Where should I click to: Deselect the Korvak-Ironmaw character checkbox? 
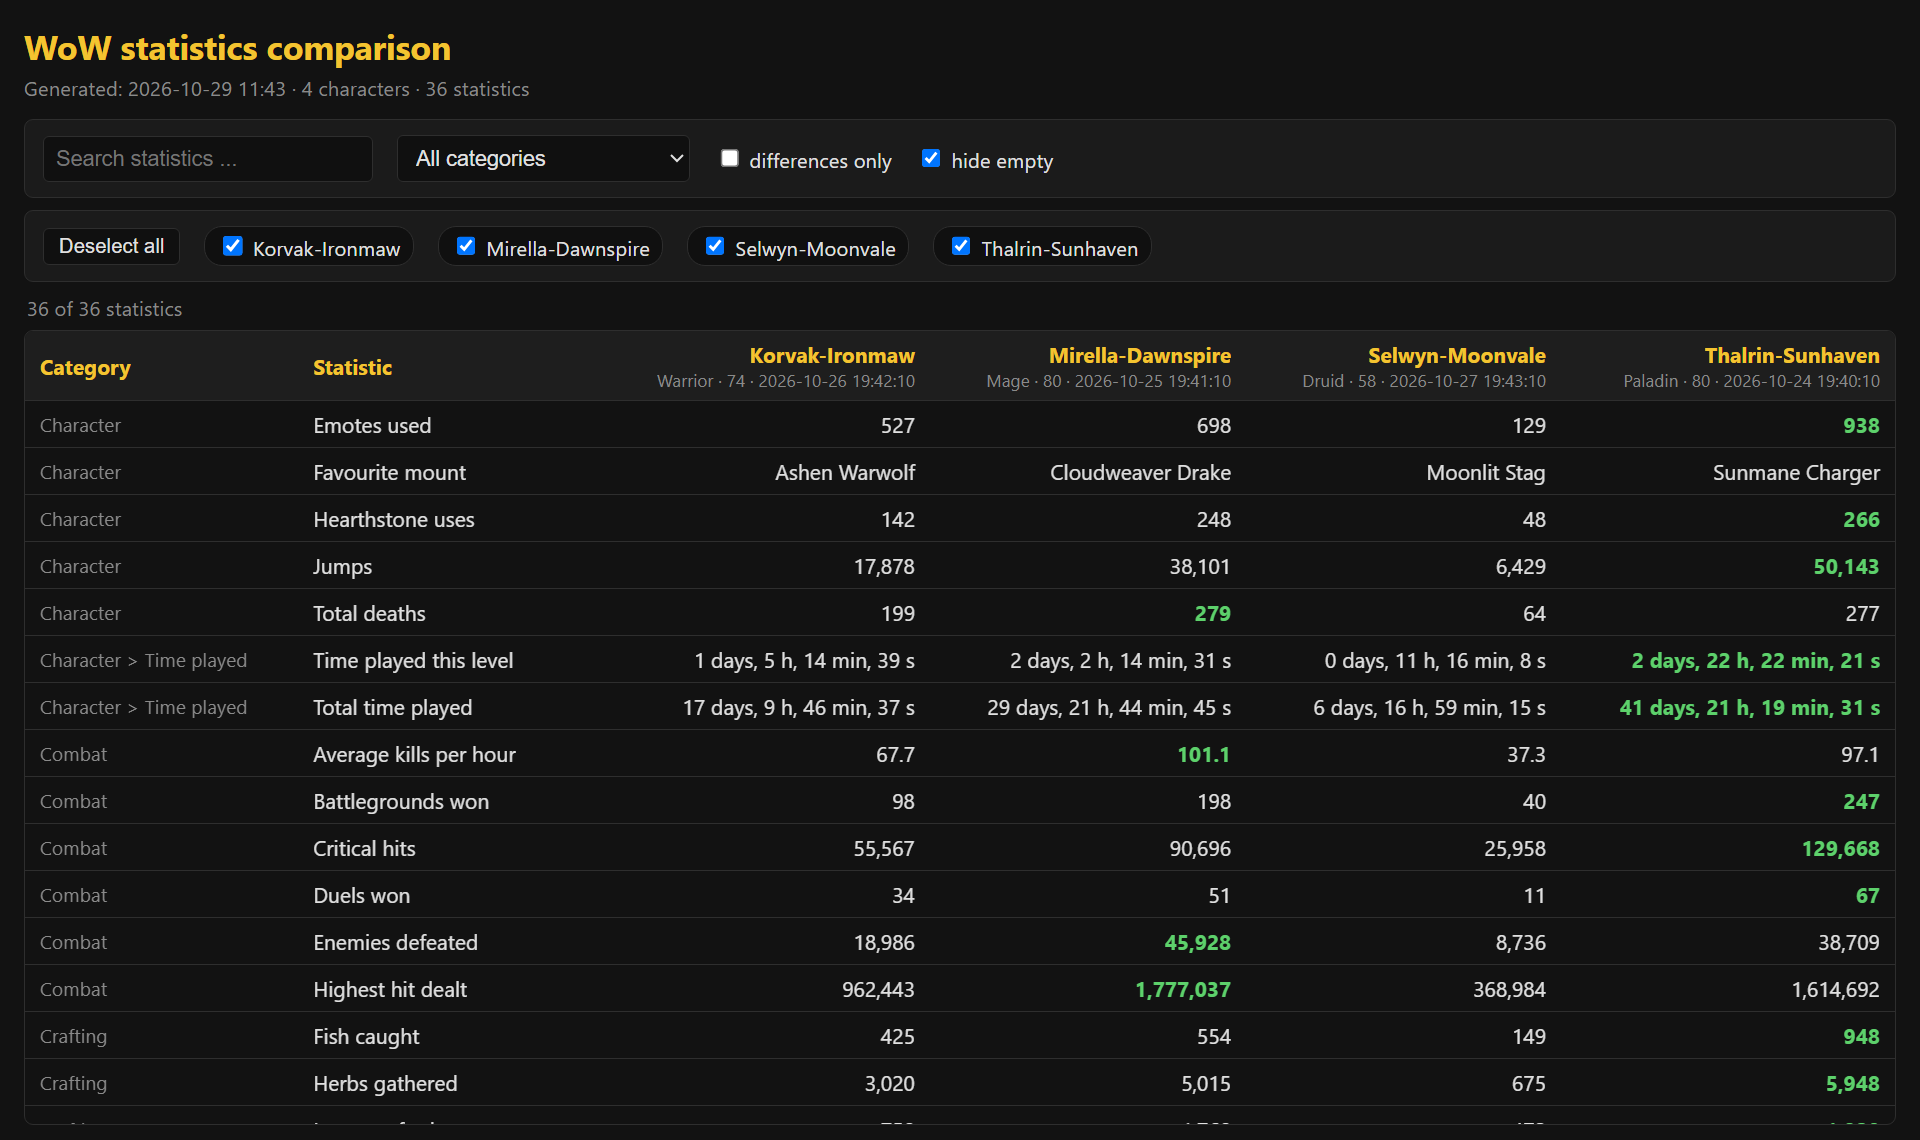point(233,246)
